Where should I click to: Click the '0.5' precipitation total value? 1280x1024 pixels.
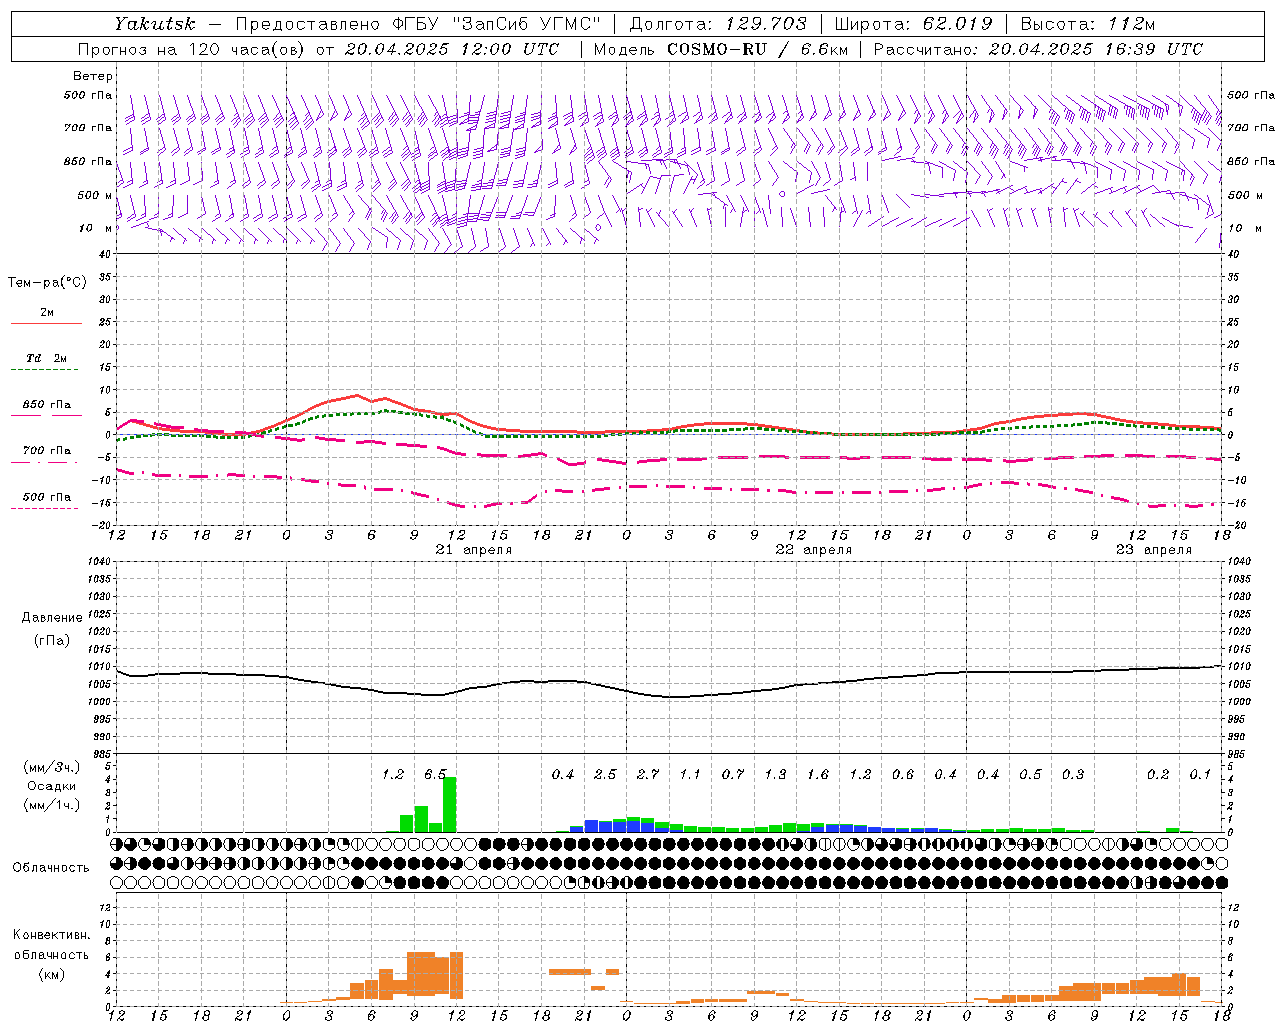tap(1030, 775)
